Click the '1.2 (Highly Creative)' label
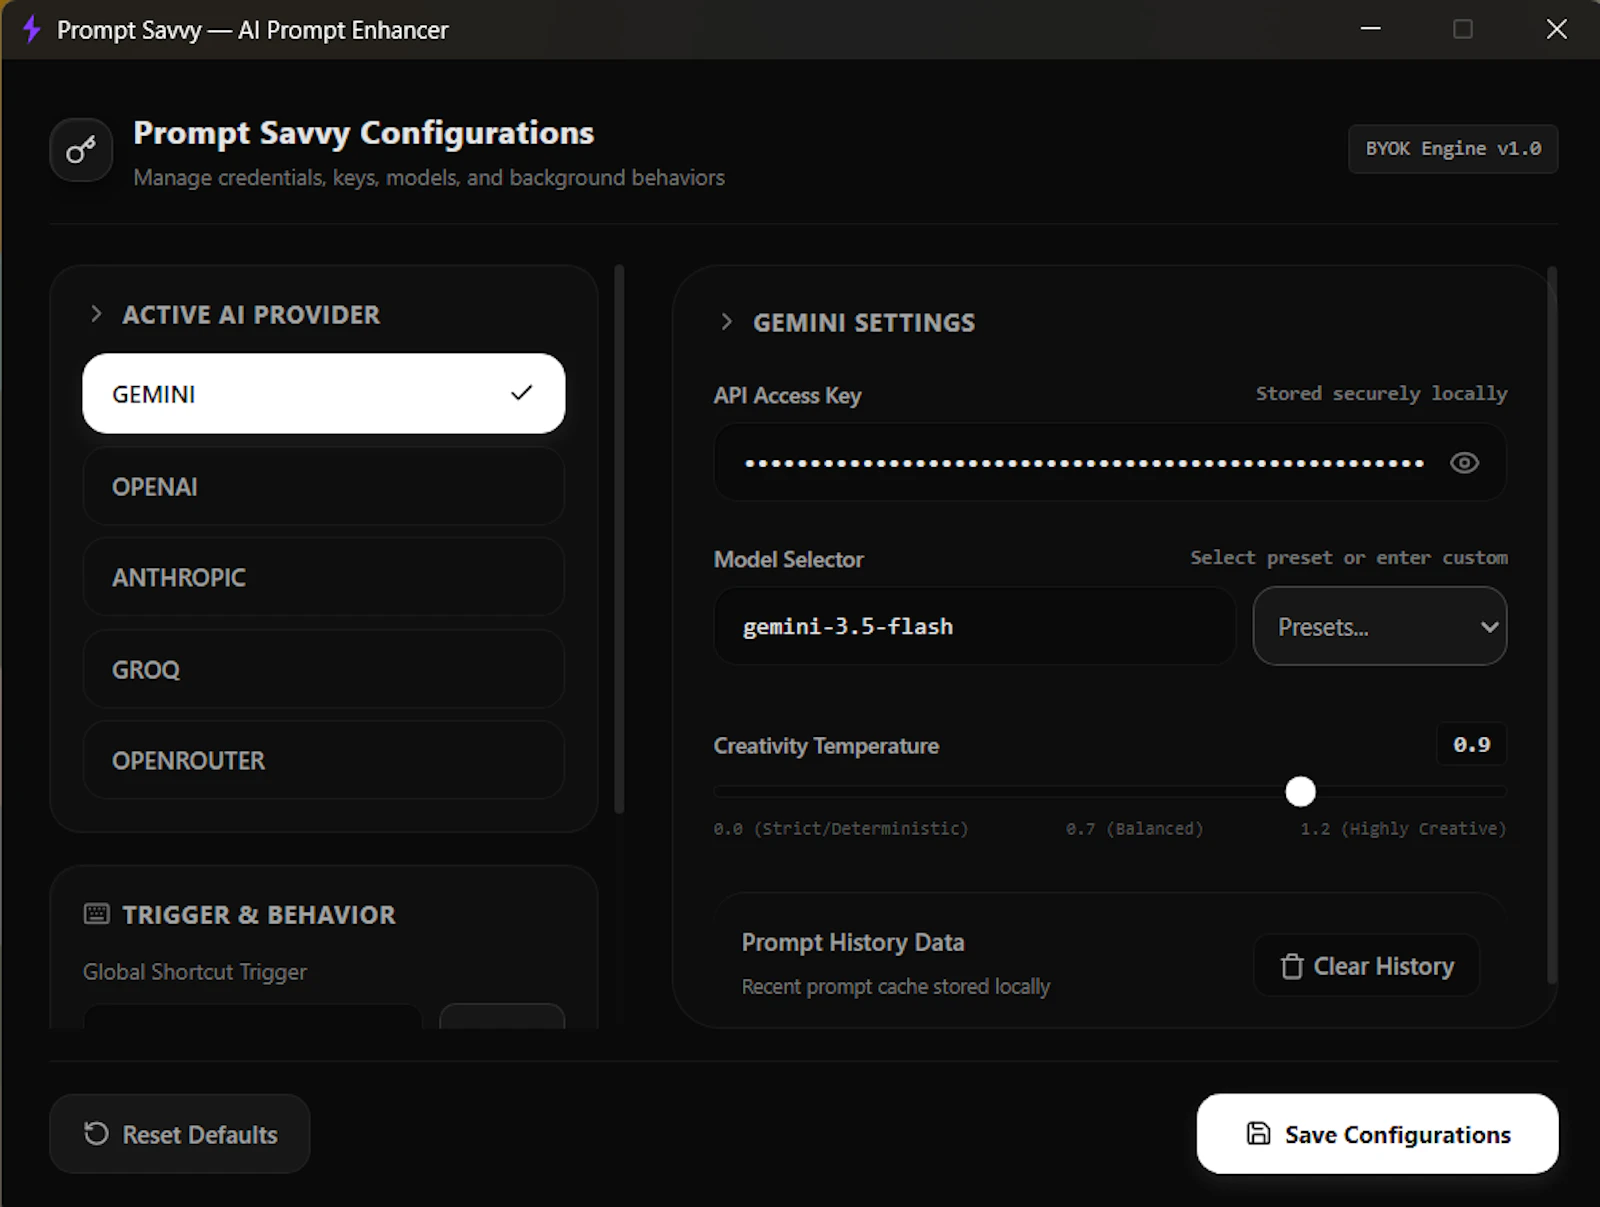The width and height of the screenshot is (1600, 1207). coord(1403,829)
